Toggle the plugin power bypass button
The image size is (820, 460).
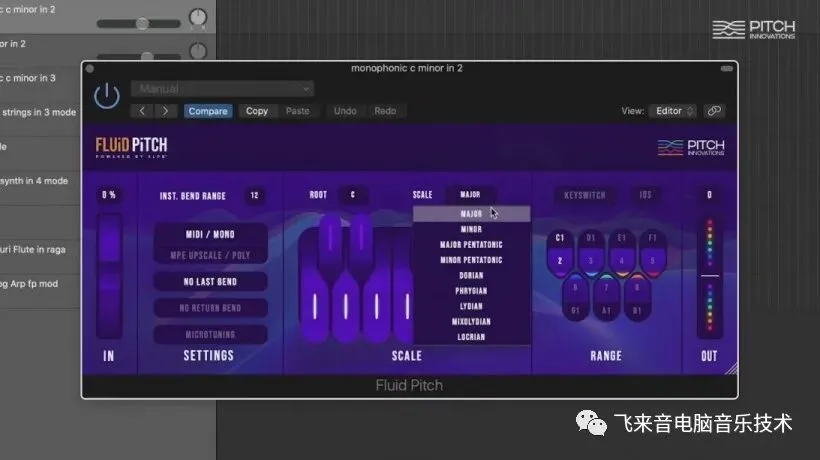click(x=107, y=96)
